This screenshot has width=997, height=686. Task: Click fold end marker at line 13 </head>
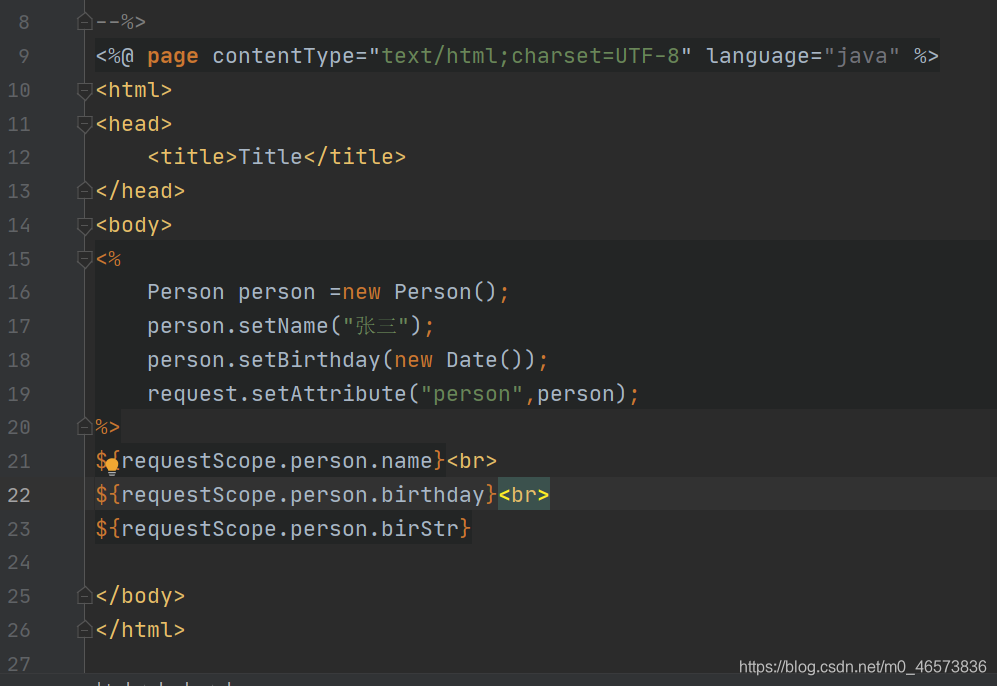pos(85,191)
